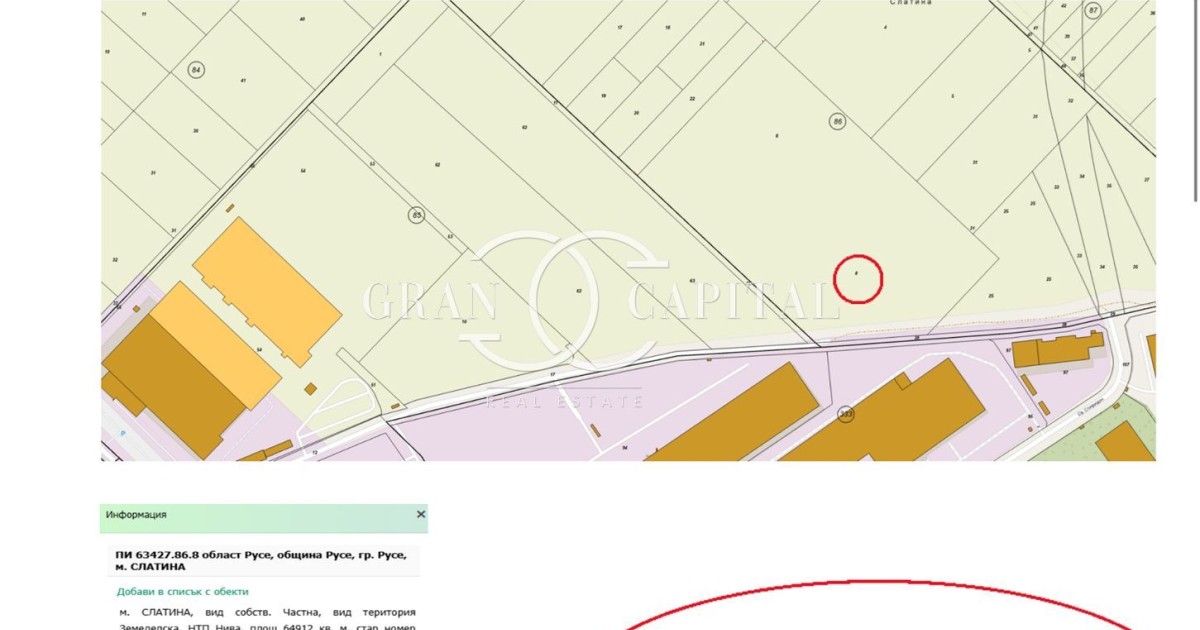Click the Информация panel title

[136, 515]
